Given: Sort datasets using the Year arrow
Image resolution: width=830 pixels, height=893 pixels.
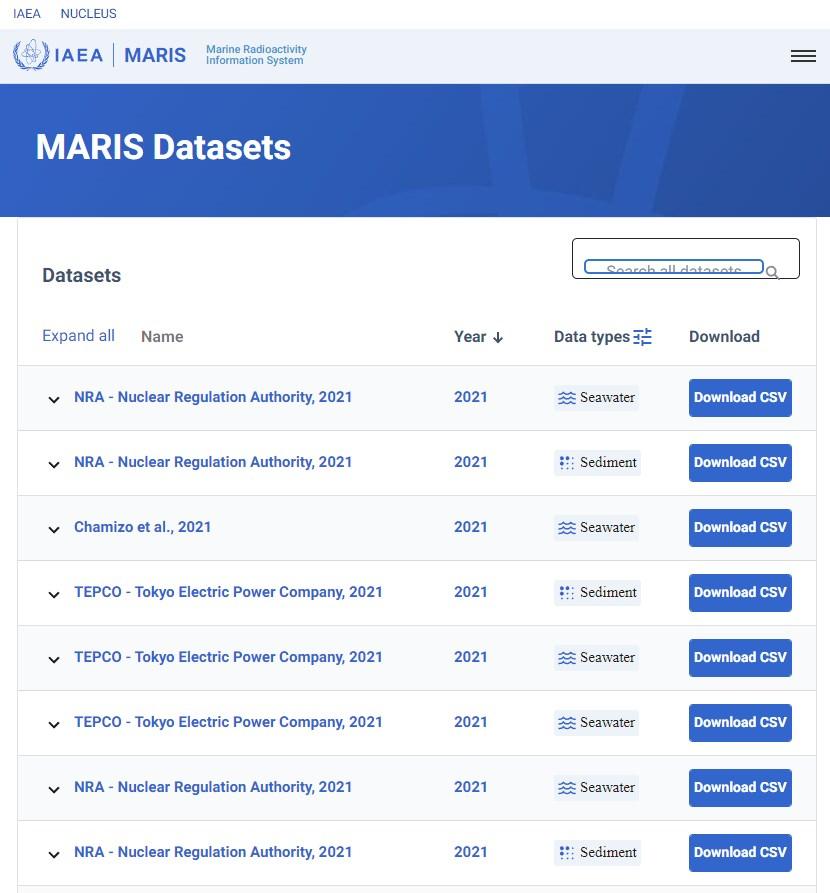Looking at the screenshot, I should (x=498, y=337).
